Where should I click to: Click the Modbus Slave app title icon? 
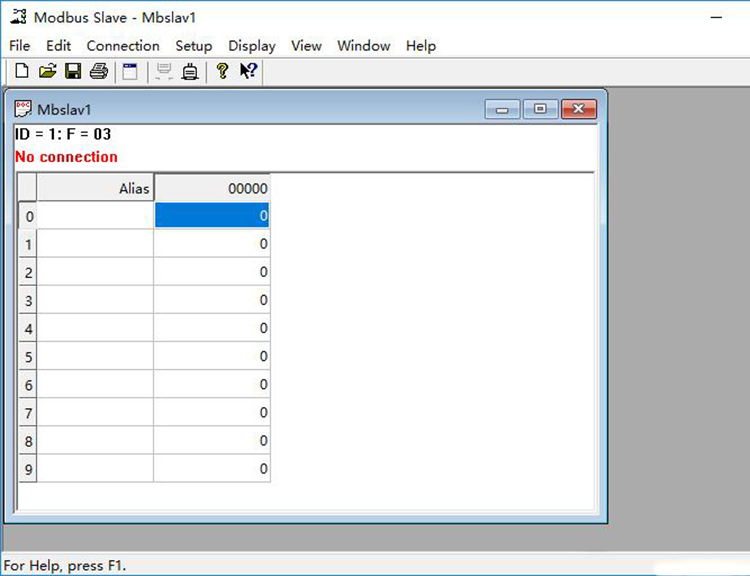click(18, 17)
